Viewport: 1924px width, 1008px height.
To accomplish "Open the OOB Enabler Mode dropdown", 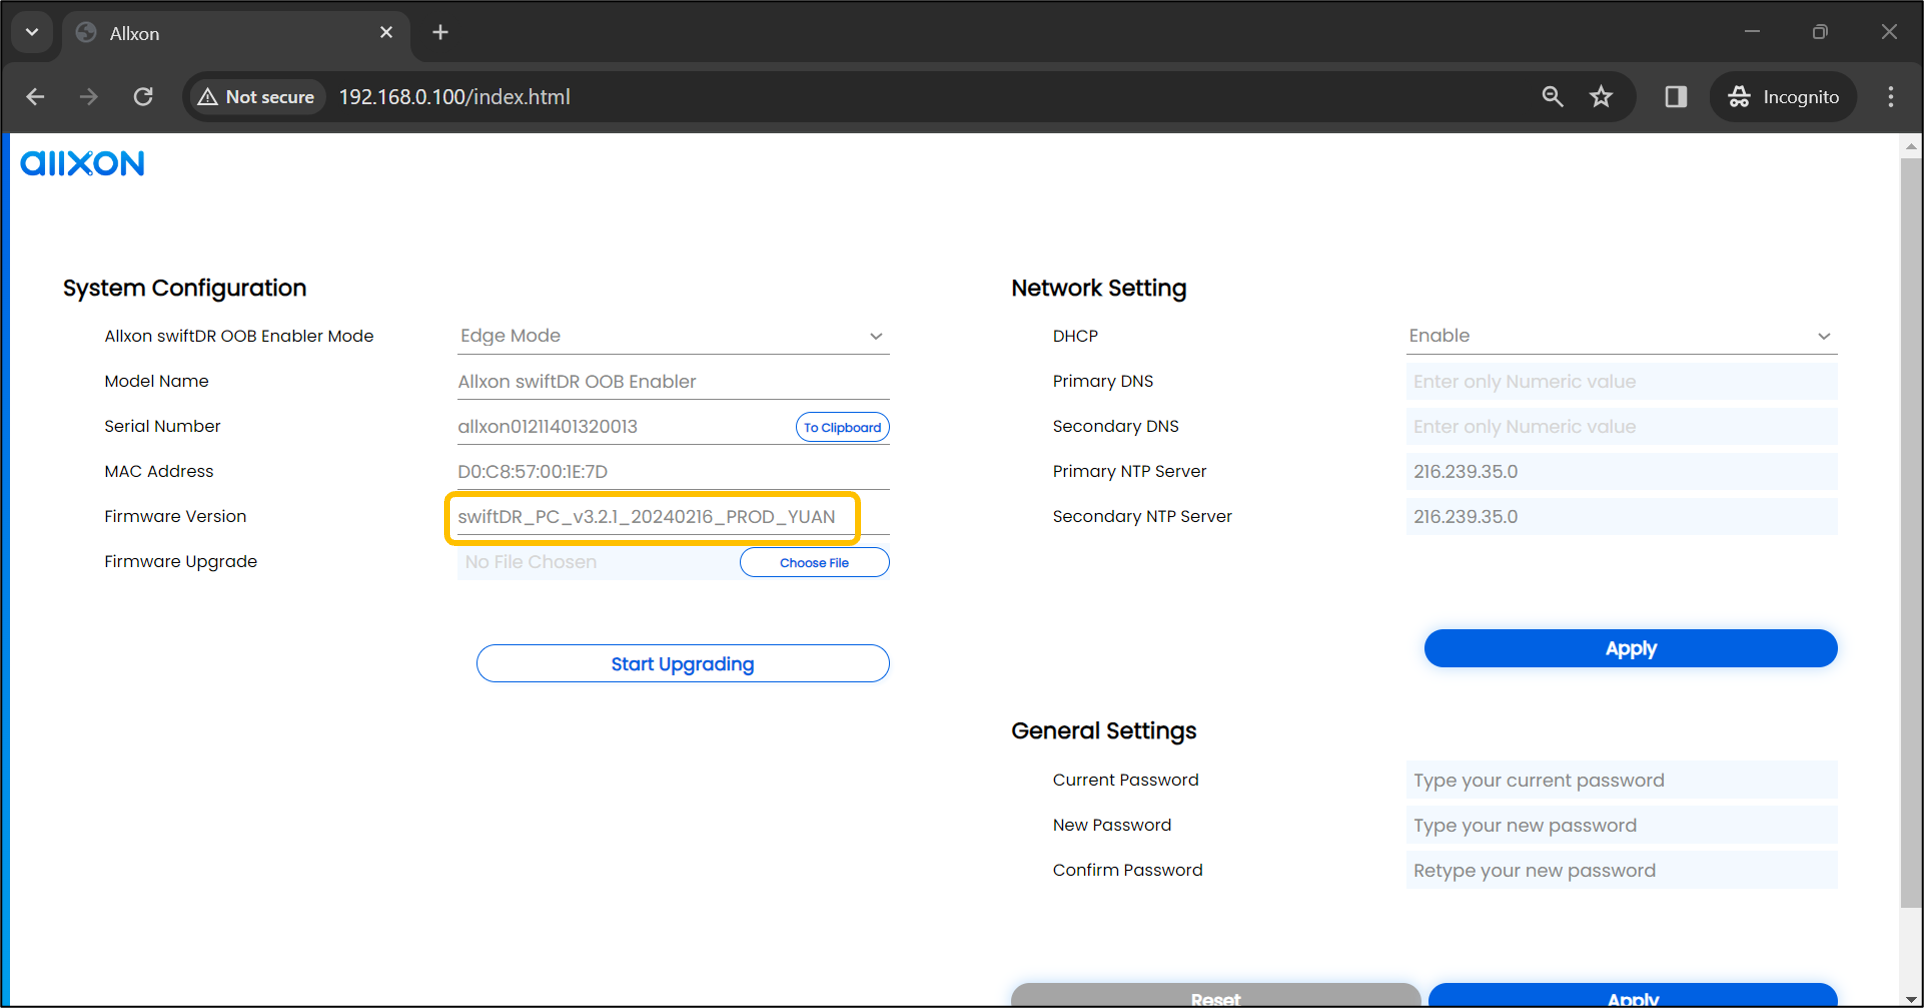I will 673,336.
